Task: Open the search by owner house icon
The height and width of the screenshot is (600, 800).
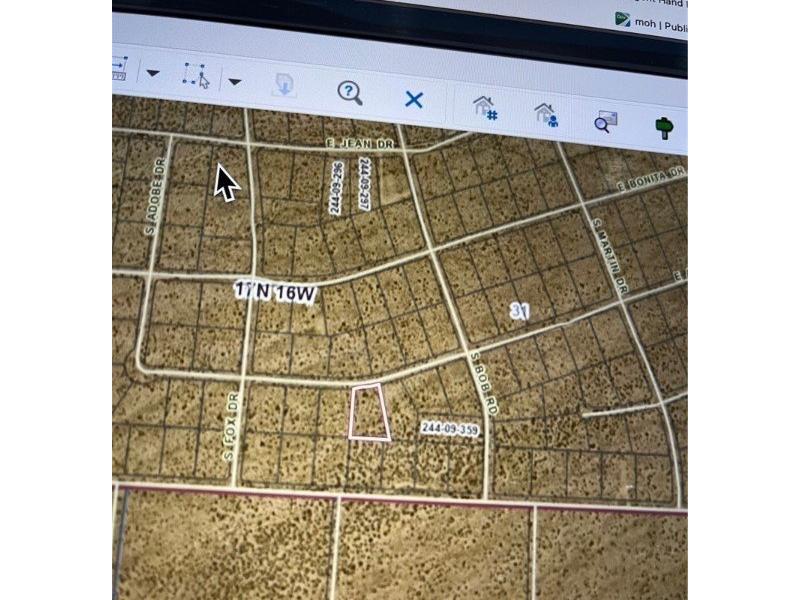Action: [545, 114]
